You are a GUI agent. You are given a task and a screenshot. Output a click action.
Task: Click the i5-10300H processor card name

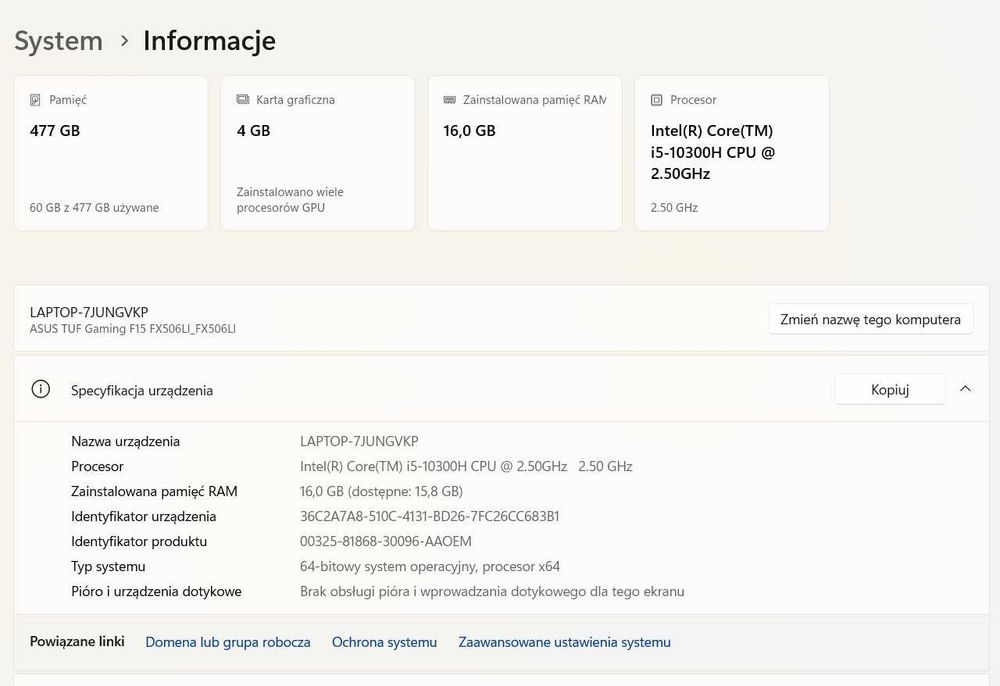712,152
